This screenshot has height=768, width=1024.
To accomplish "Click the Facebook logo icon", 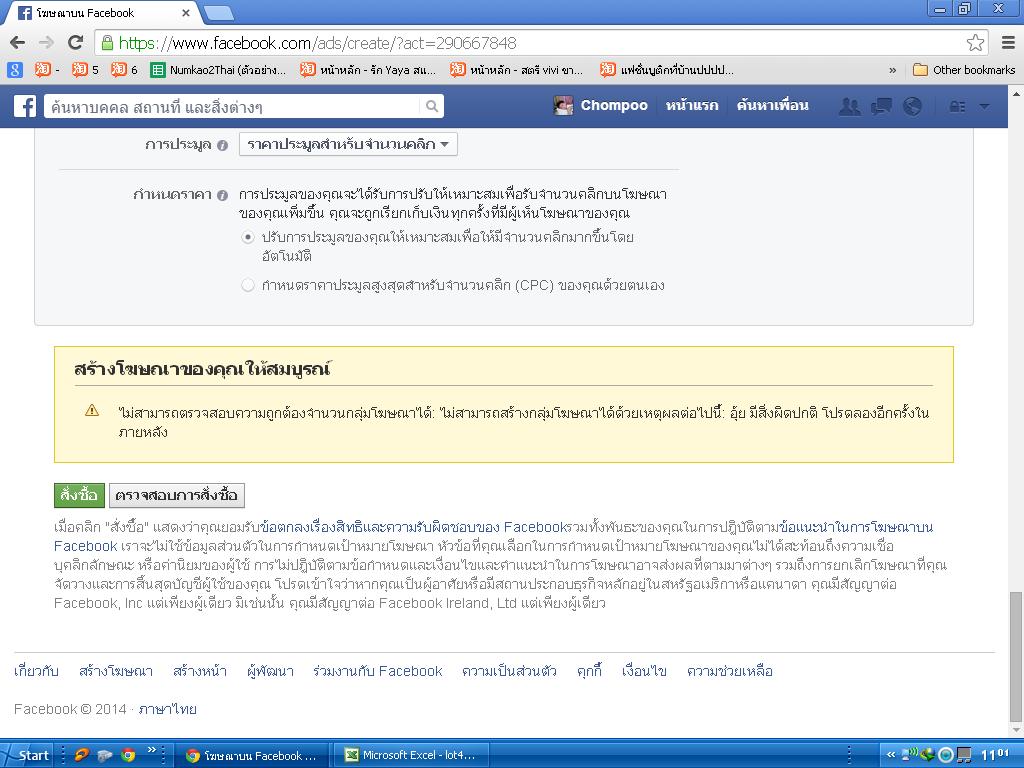I will [25, 106].
